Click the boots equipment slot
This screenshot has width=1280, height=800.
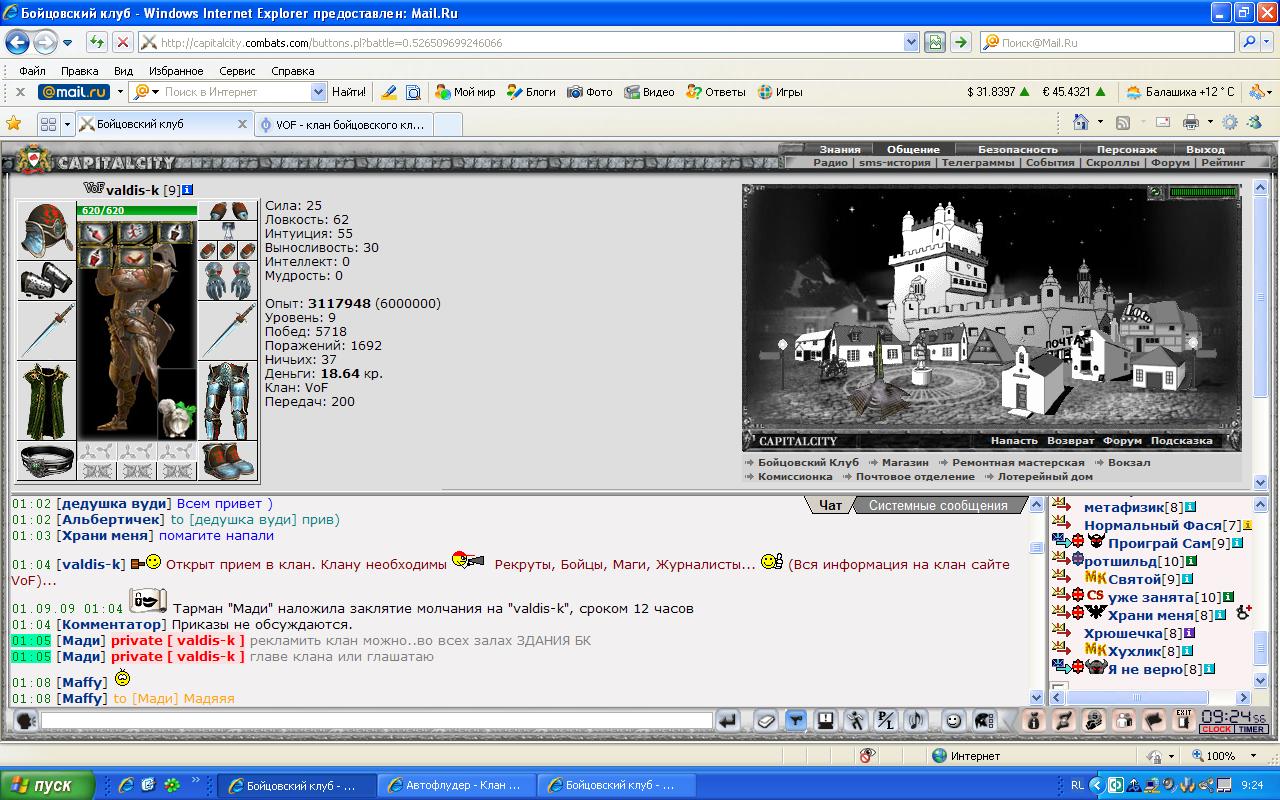point(228,461)
